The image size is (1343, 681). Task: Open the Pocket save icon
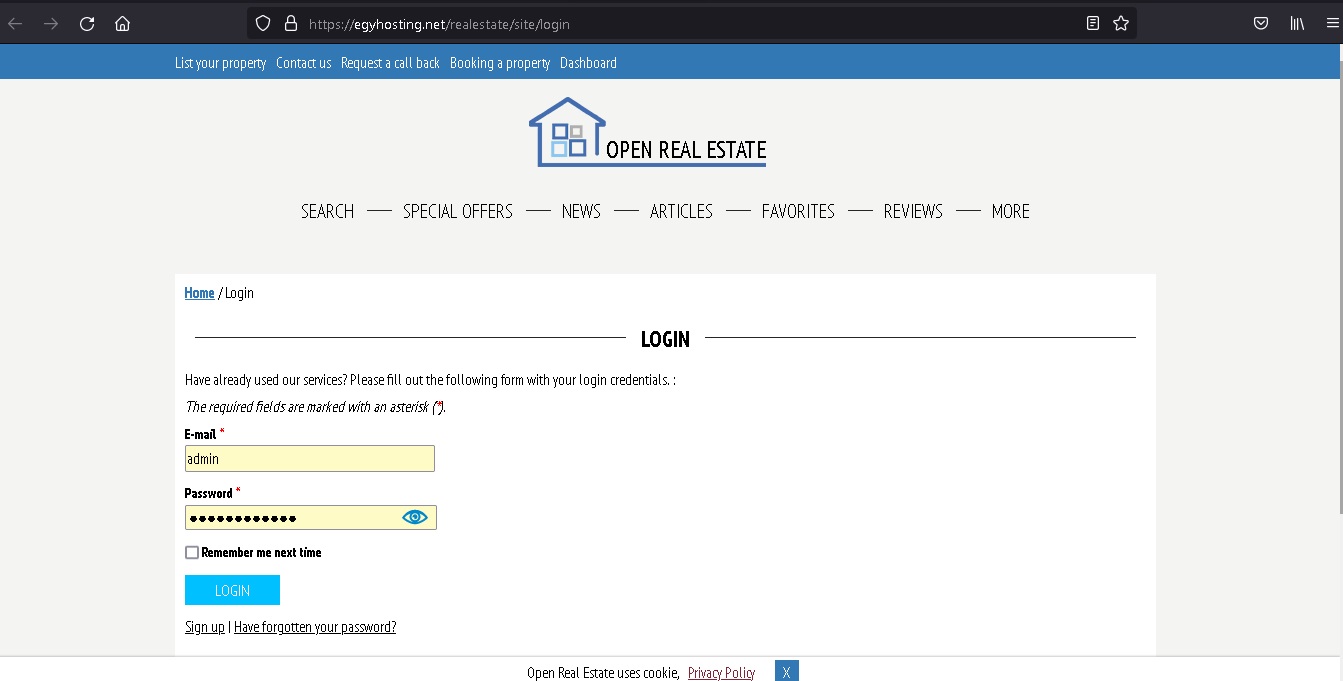tap(1261, 23)
